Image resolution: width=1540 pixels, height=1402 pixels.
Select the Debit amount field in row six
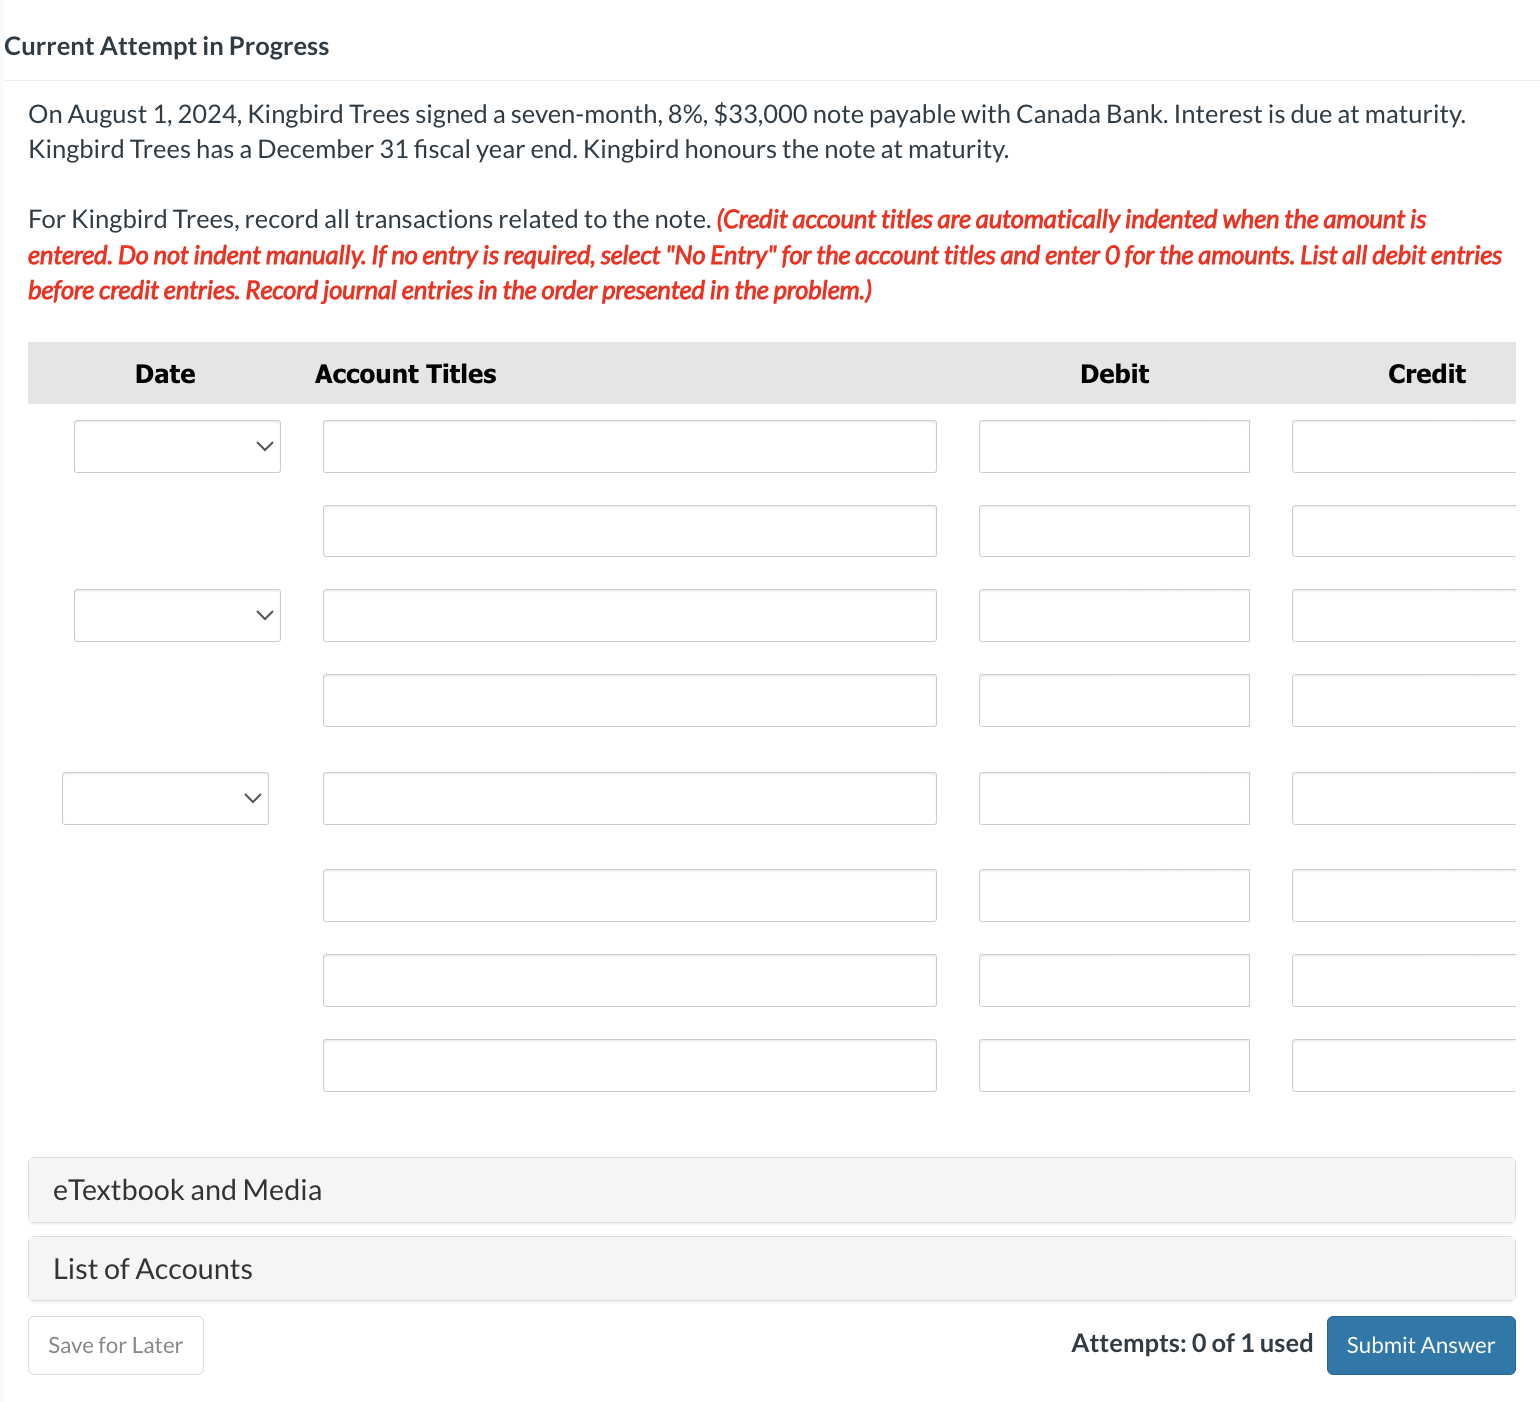pos(1114,895)
